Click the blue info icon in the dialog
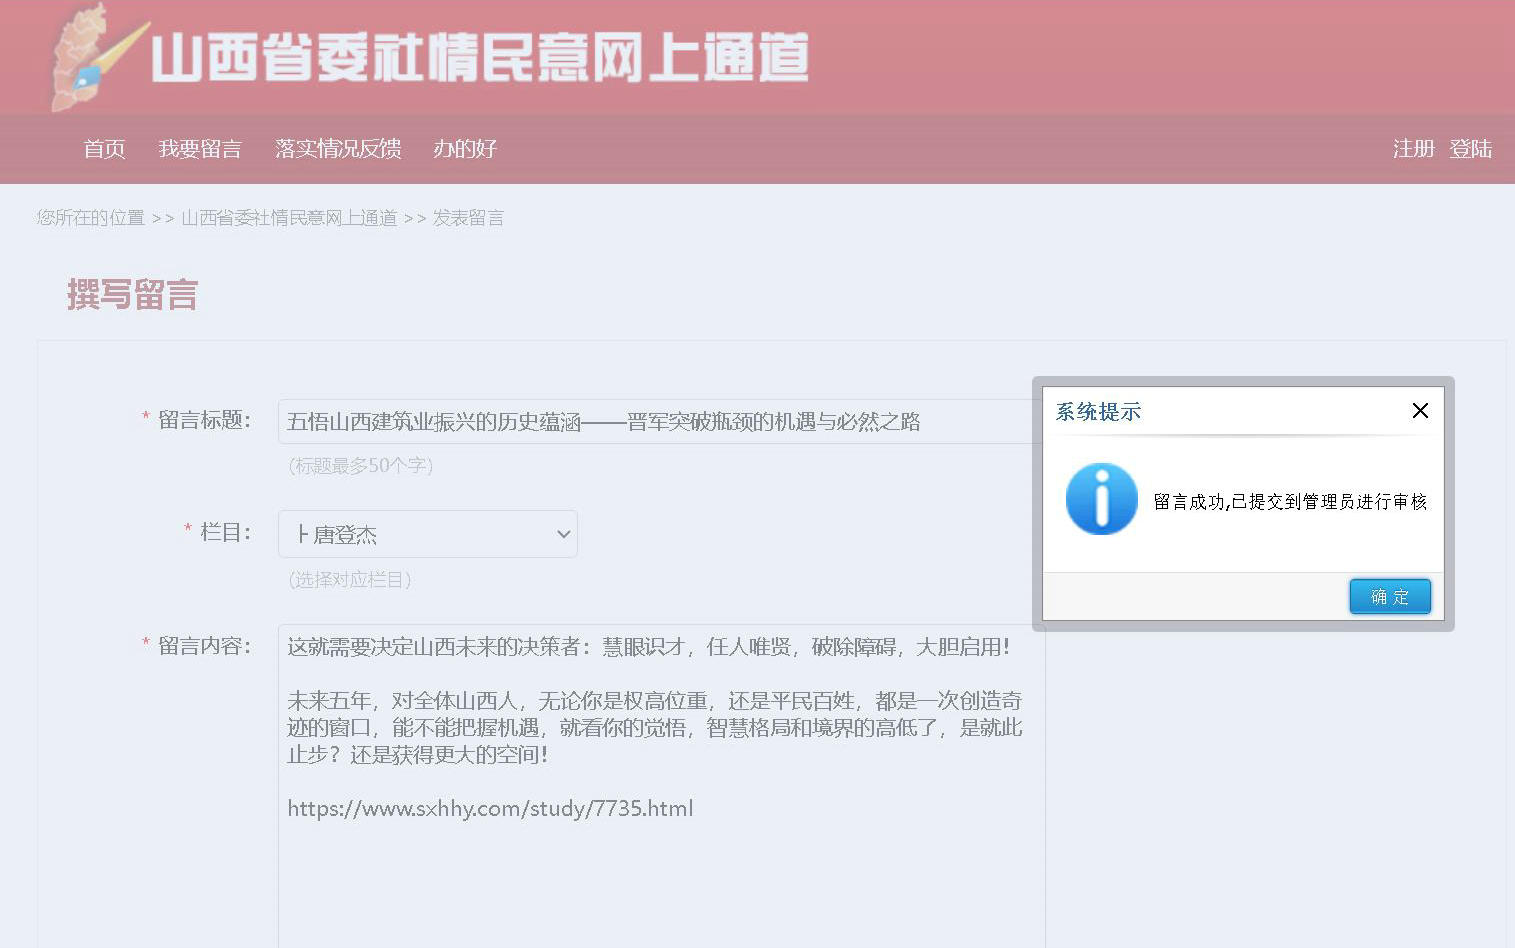Screen dimensions: 1515x948 tap(1101, 499)
